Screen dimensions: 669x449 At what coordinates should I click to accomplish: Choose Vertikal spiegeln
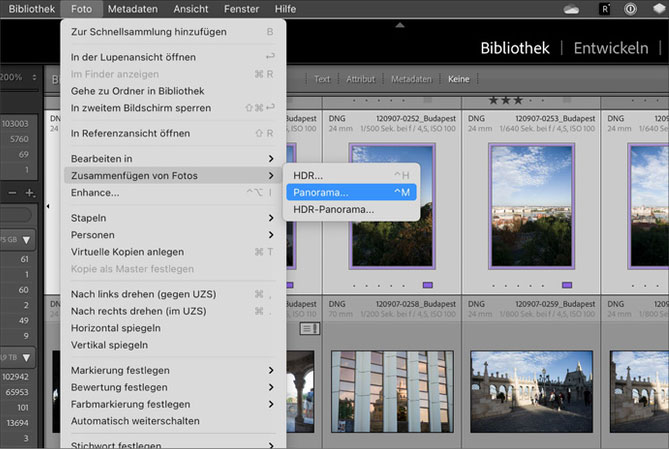click(173, 345)
